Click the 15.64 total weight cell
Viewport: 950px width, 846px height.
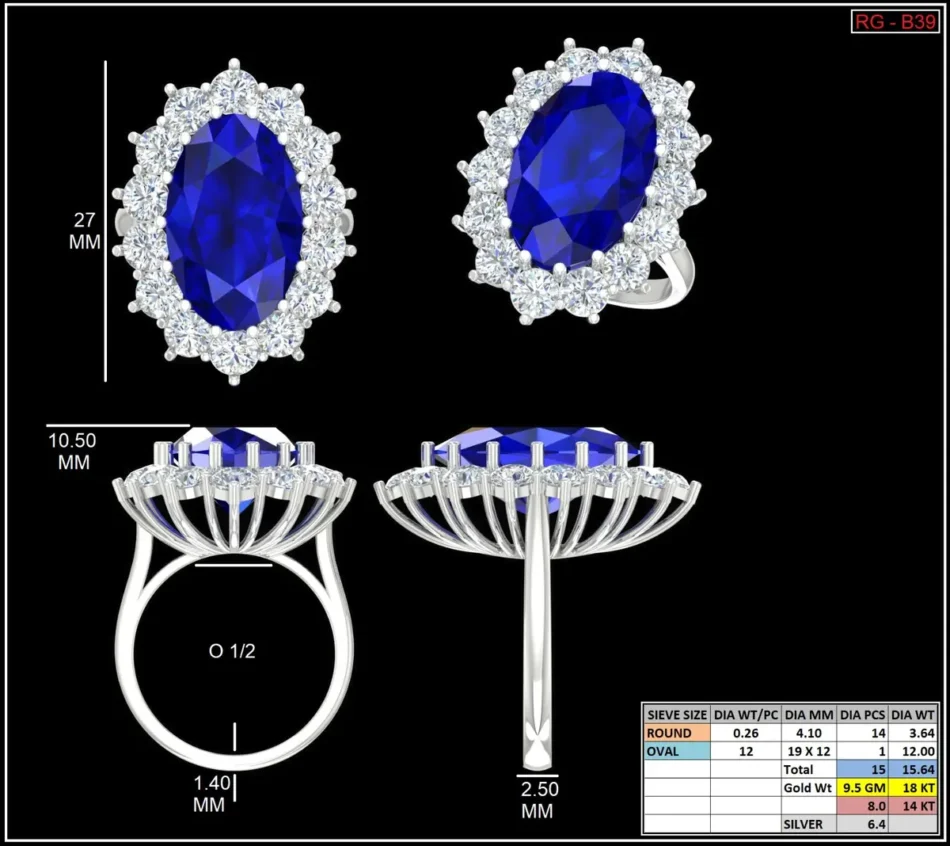coord(913,769)
